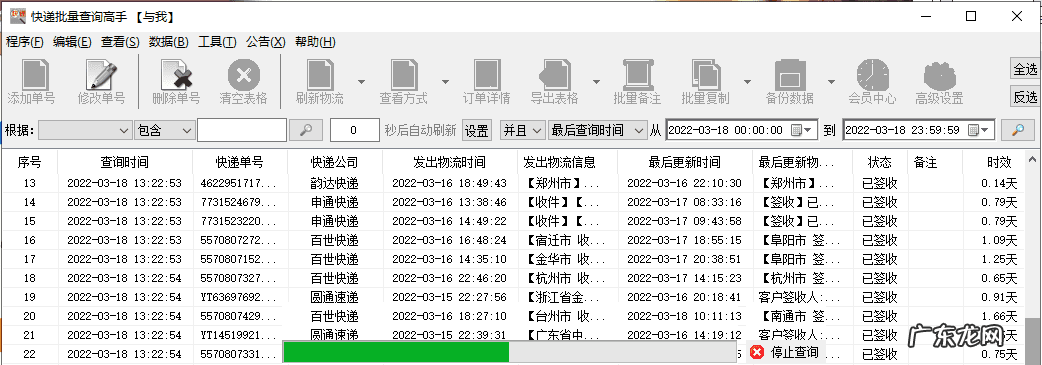Click the auto-refresh seconds input field

point(354,130)
